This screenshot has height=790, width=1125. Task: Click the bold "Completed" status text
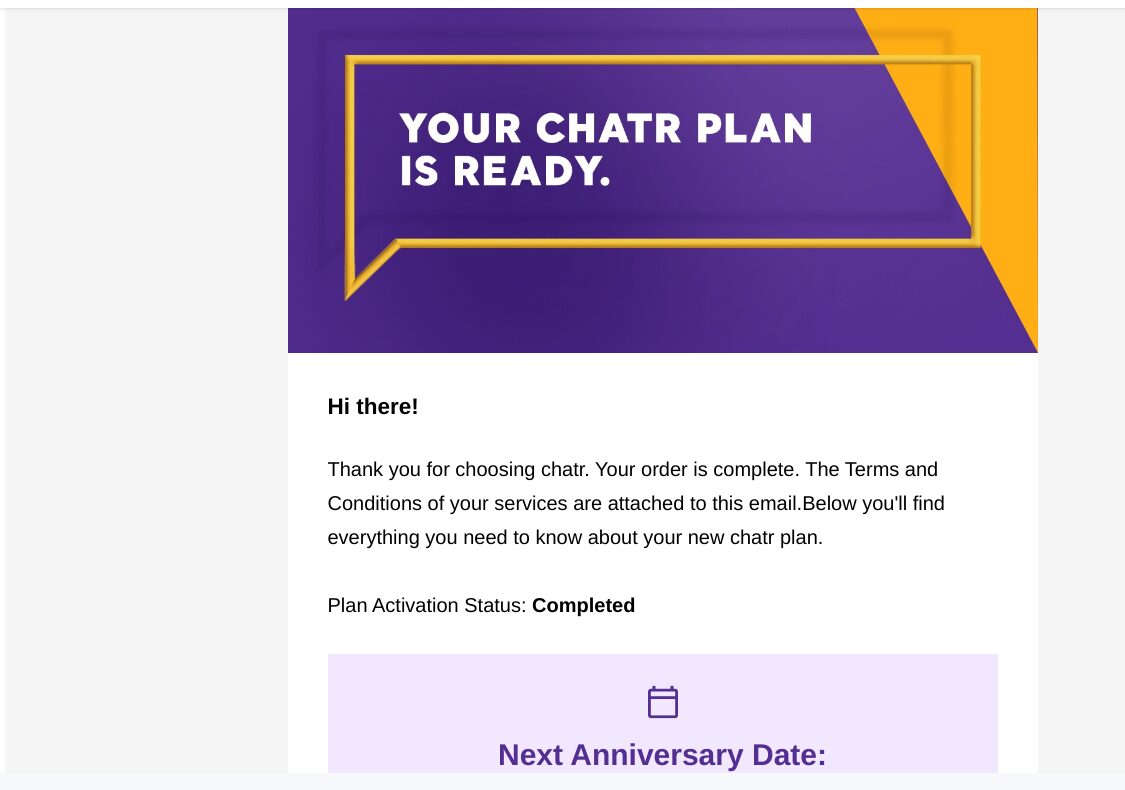pyautogui.click(x=583, y=605)
